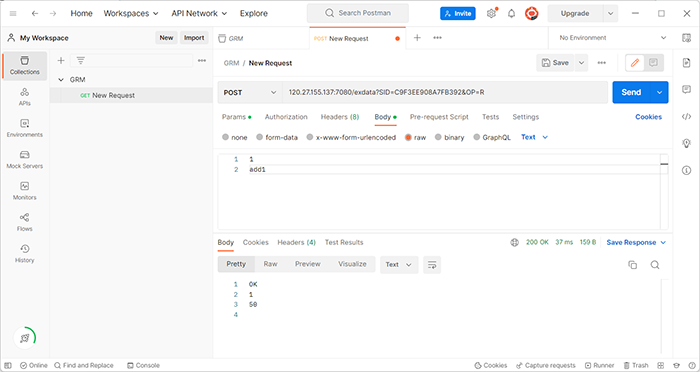Image resolution: width=700 pixels, height=372 pixels.
Task: Click the request URL input field
Action: click(445, 92)
